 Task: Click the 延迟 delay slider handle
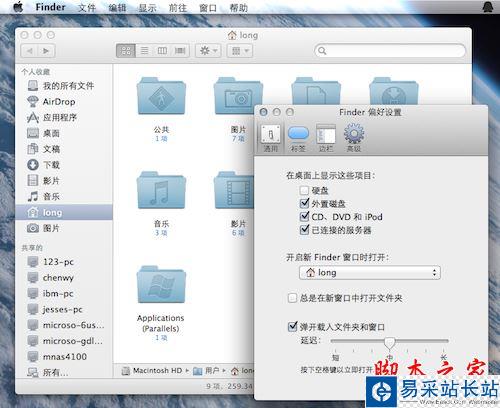click(x=389, y=343)
